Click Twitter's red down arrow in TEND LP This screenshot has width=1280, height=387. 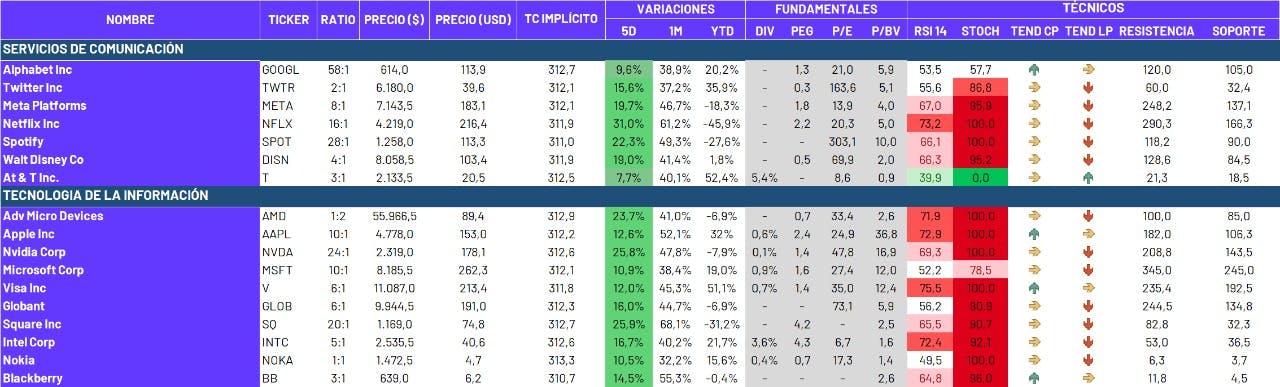coord(1088,88)
